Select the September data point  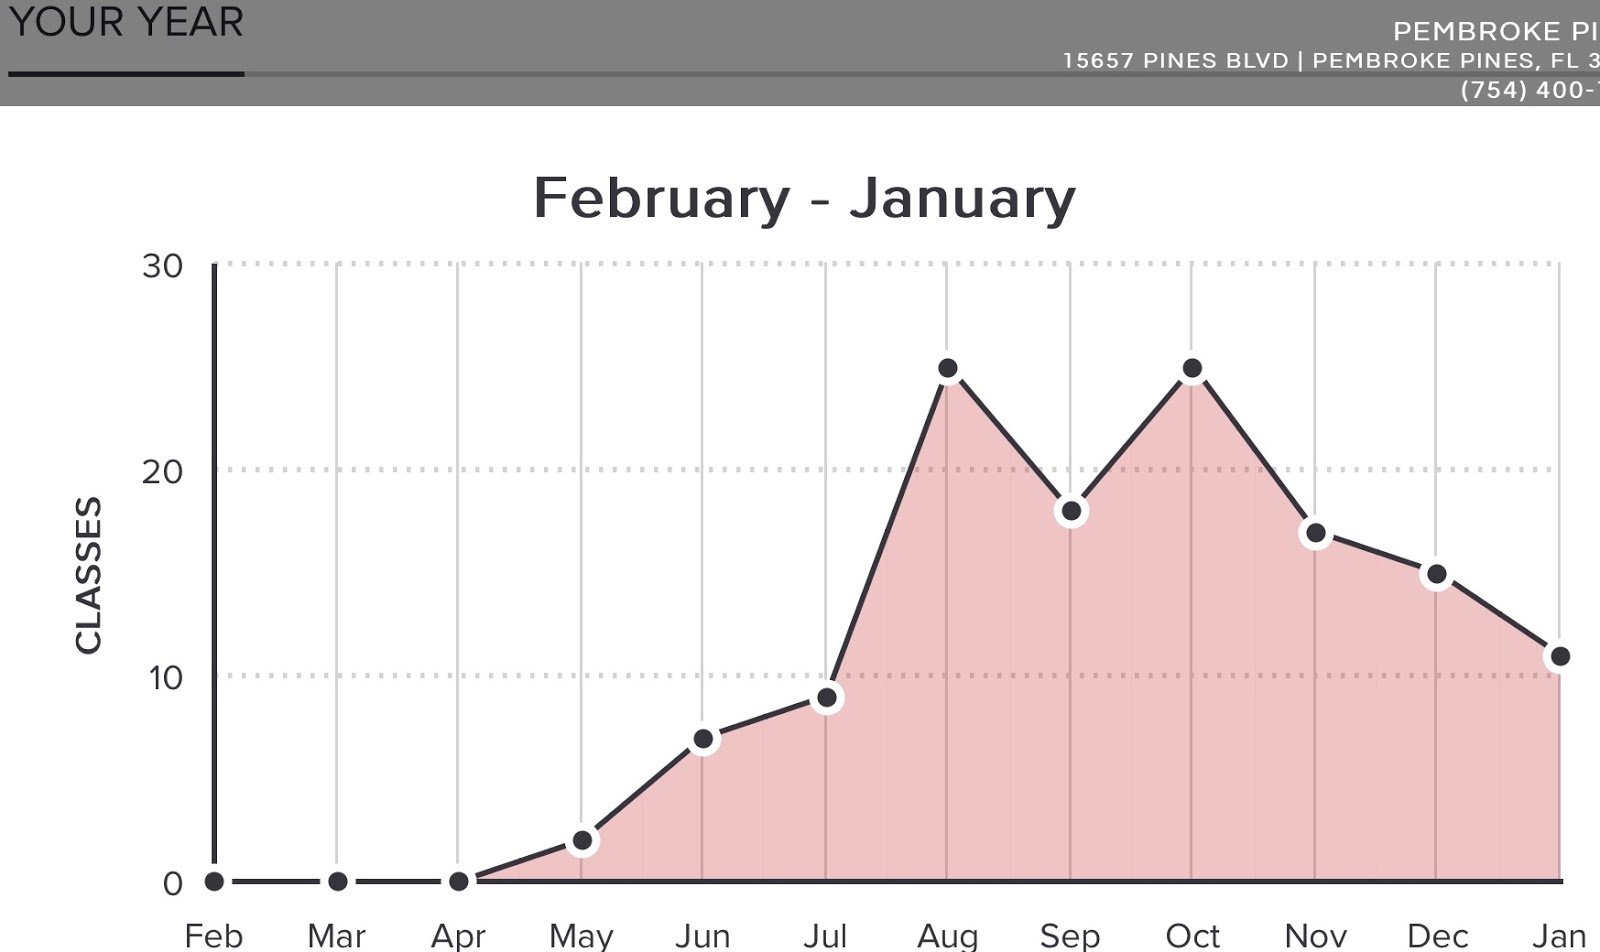(x=1071, y=512)
